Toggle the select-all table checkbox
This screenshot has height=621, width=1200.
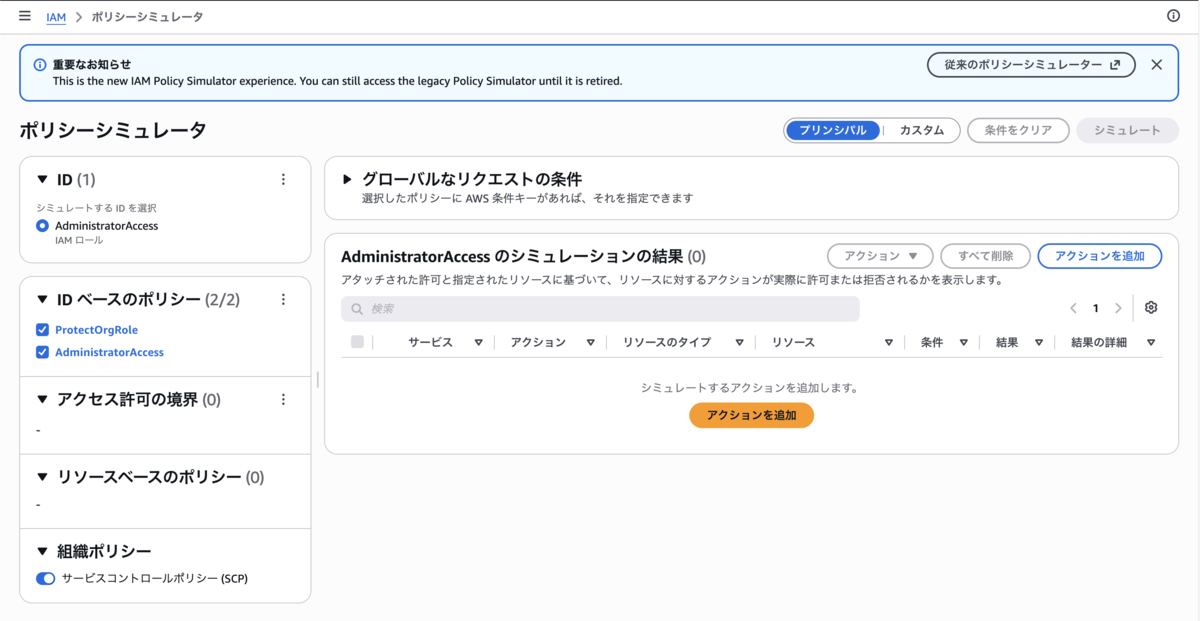click(x=358, y=342)
